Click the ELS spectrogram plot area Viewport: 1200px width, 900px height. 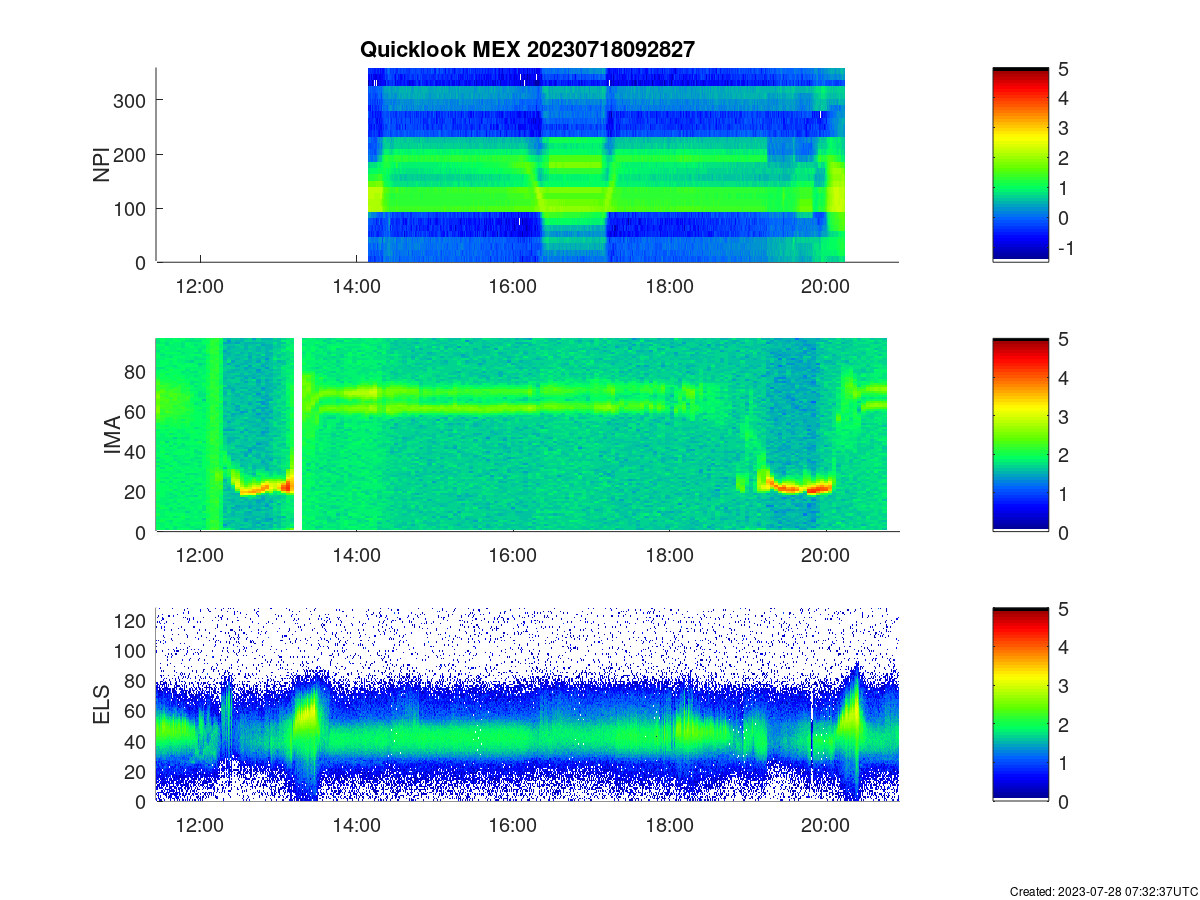[527, 704]
